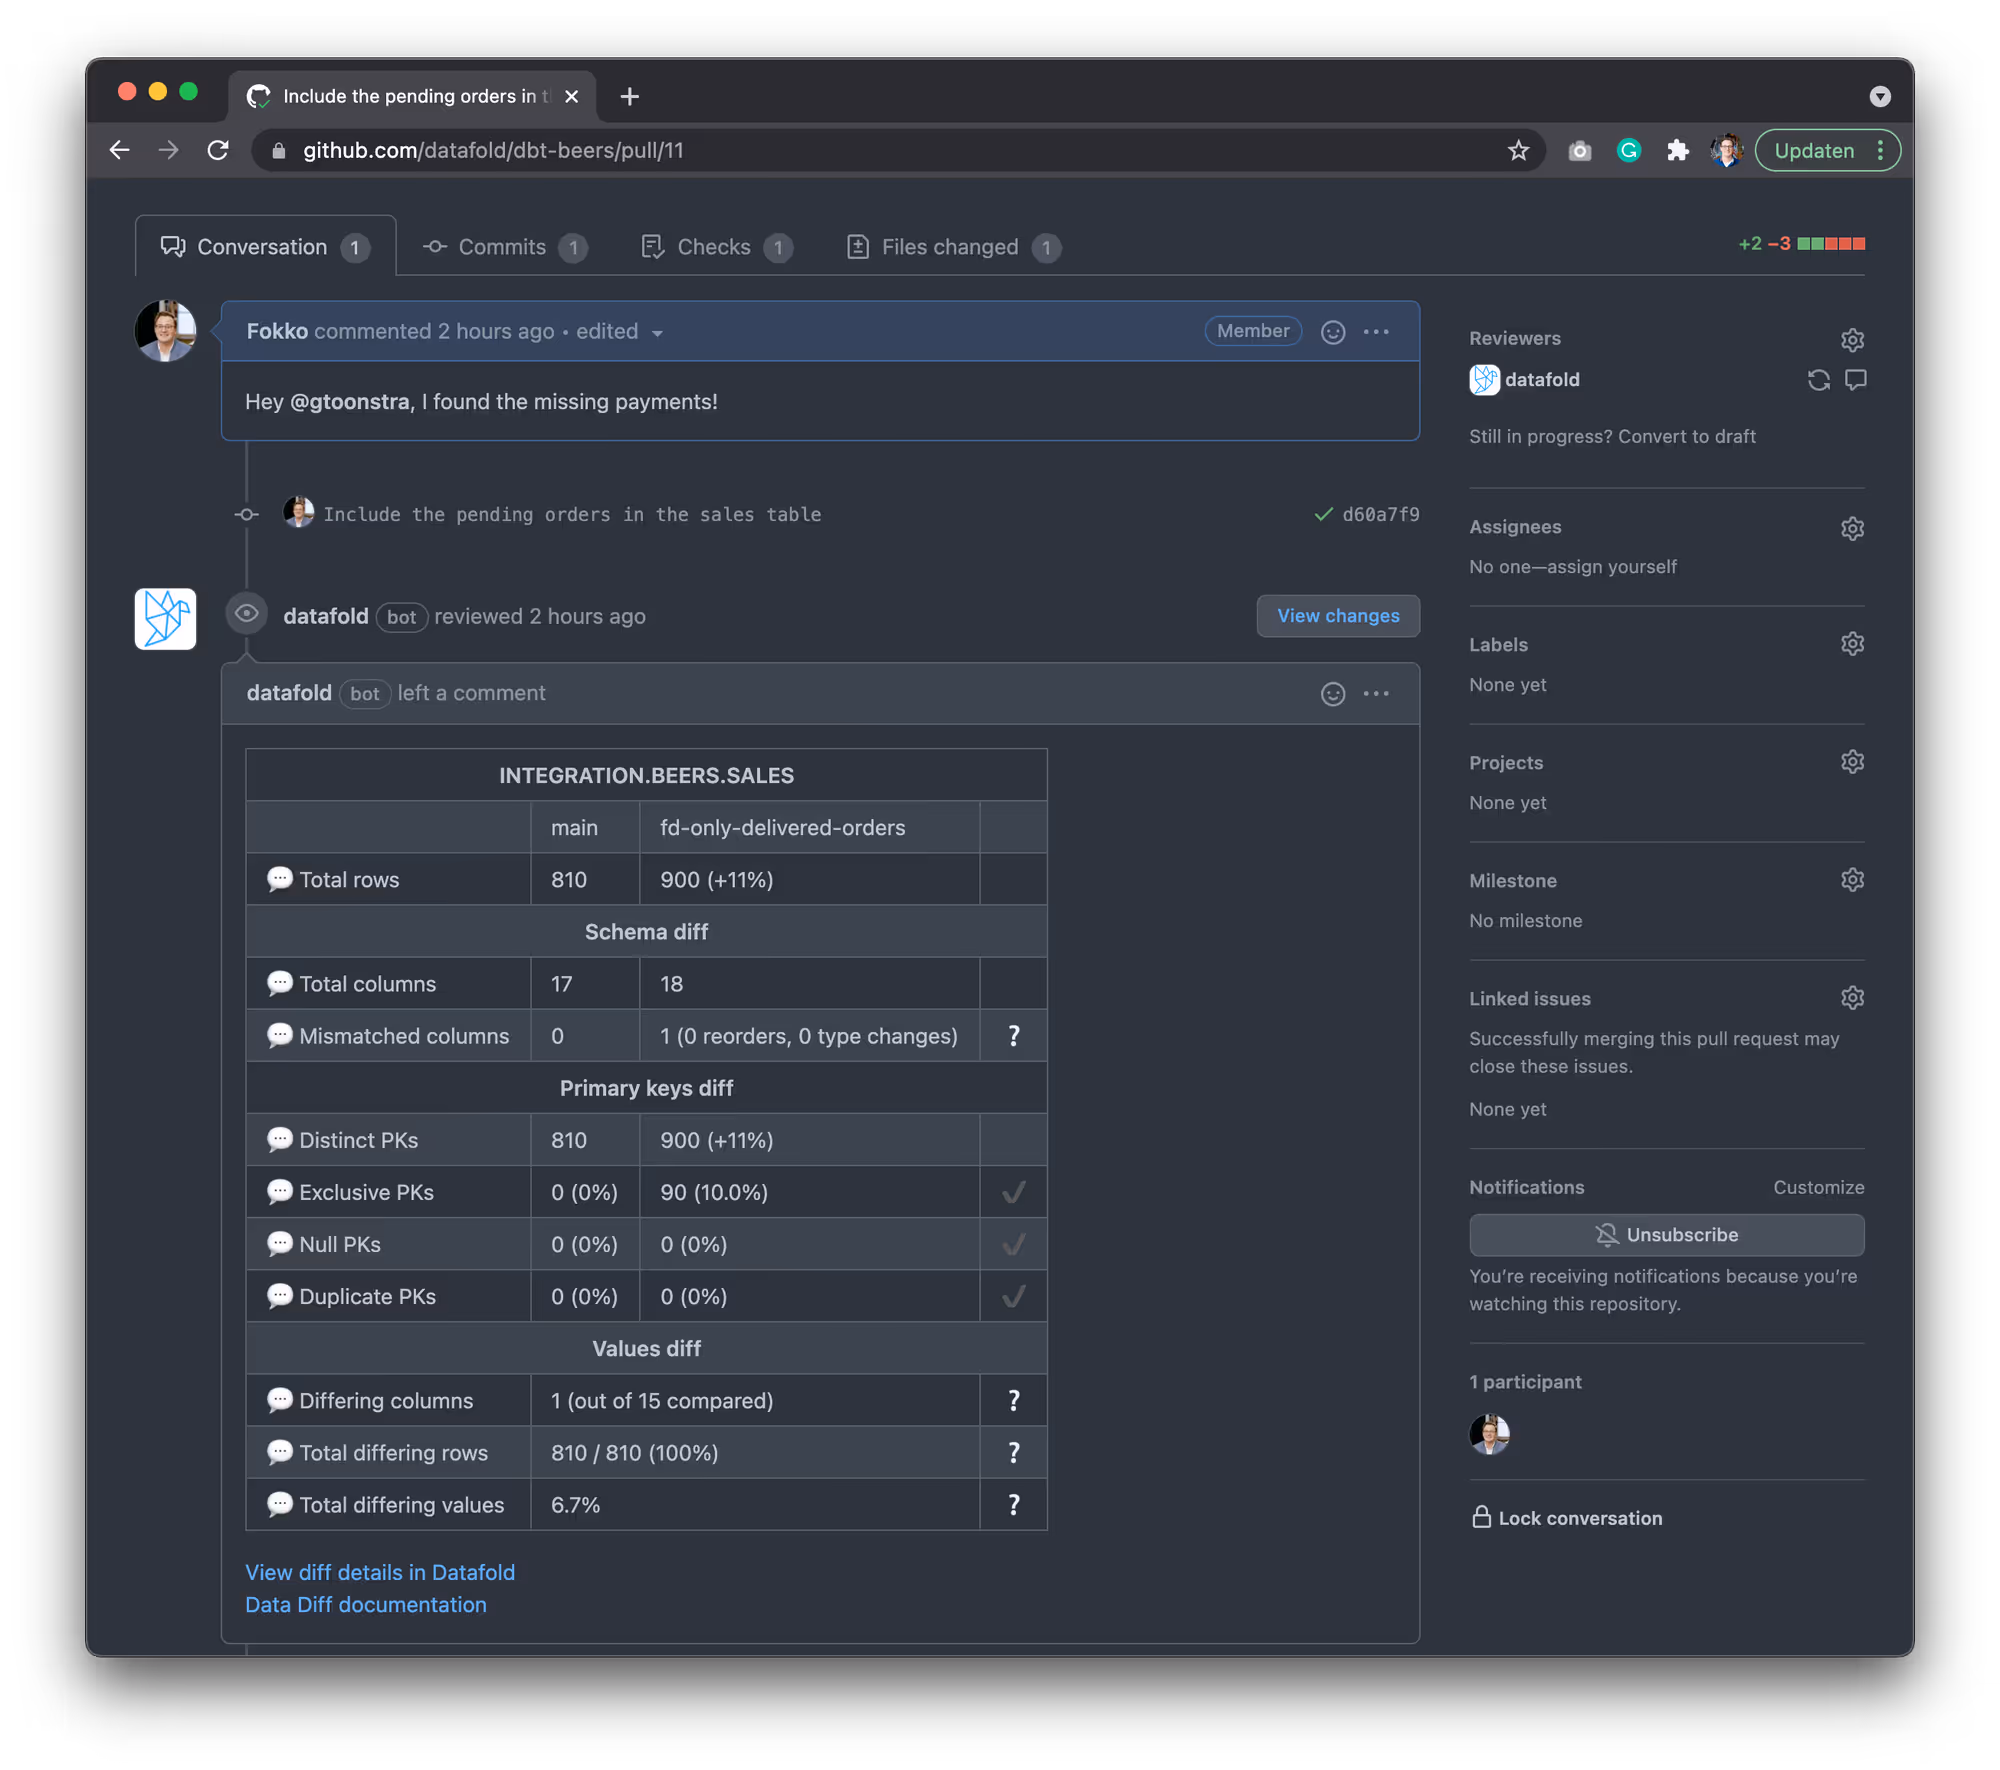
Task: Click the comment icon beside Mismatched columns
Action: pyautogui.click(x=279, y=1035)
